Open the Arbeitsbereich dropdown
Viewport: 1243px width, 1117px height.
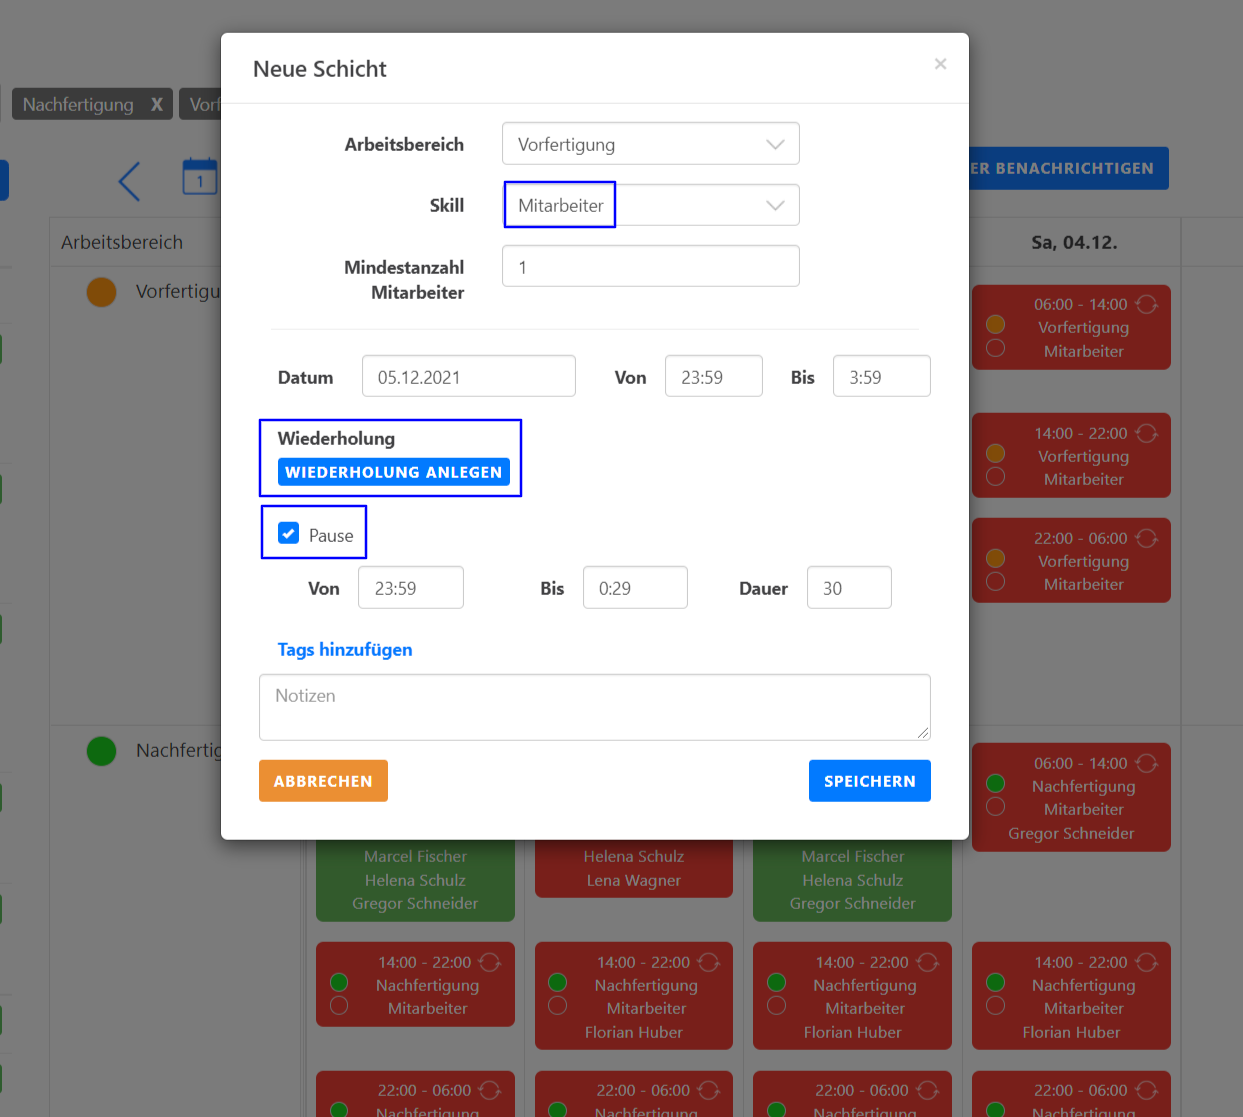click(650, 144)
